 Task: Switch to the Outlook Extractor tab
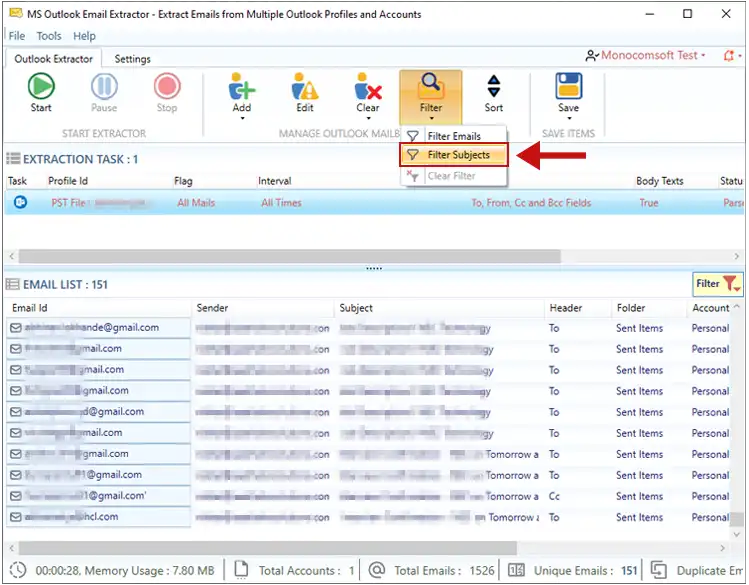54,59
